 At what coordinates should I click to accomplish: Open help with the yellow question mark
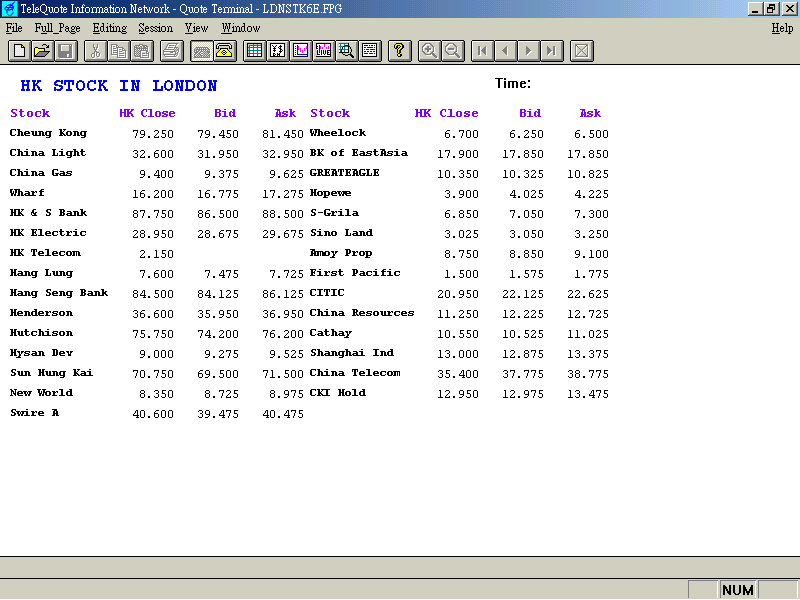399,51
